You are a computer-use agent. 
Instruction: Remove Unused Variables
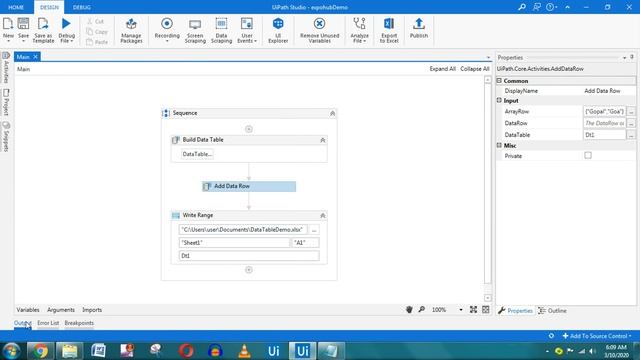(320, 30)
